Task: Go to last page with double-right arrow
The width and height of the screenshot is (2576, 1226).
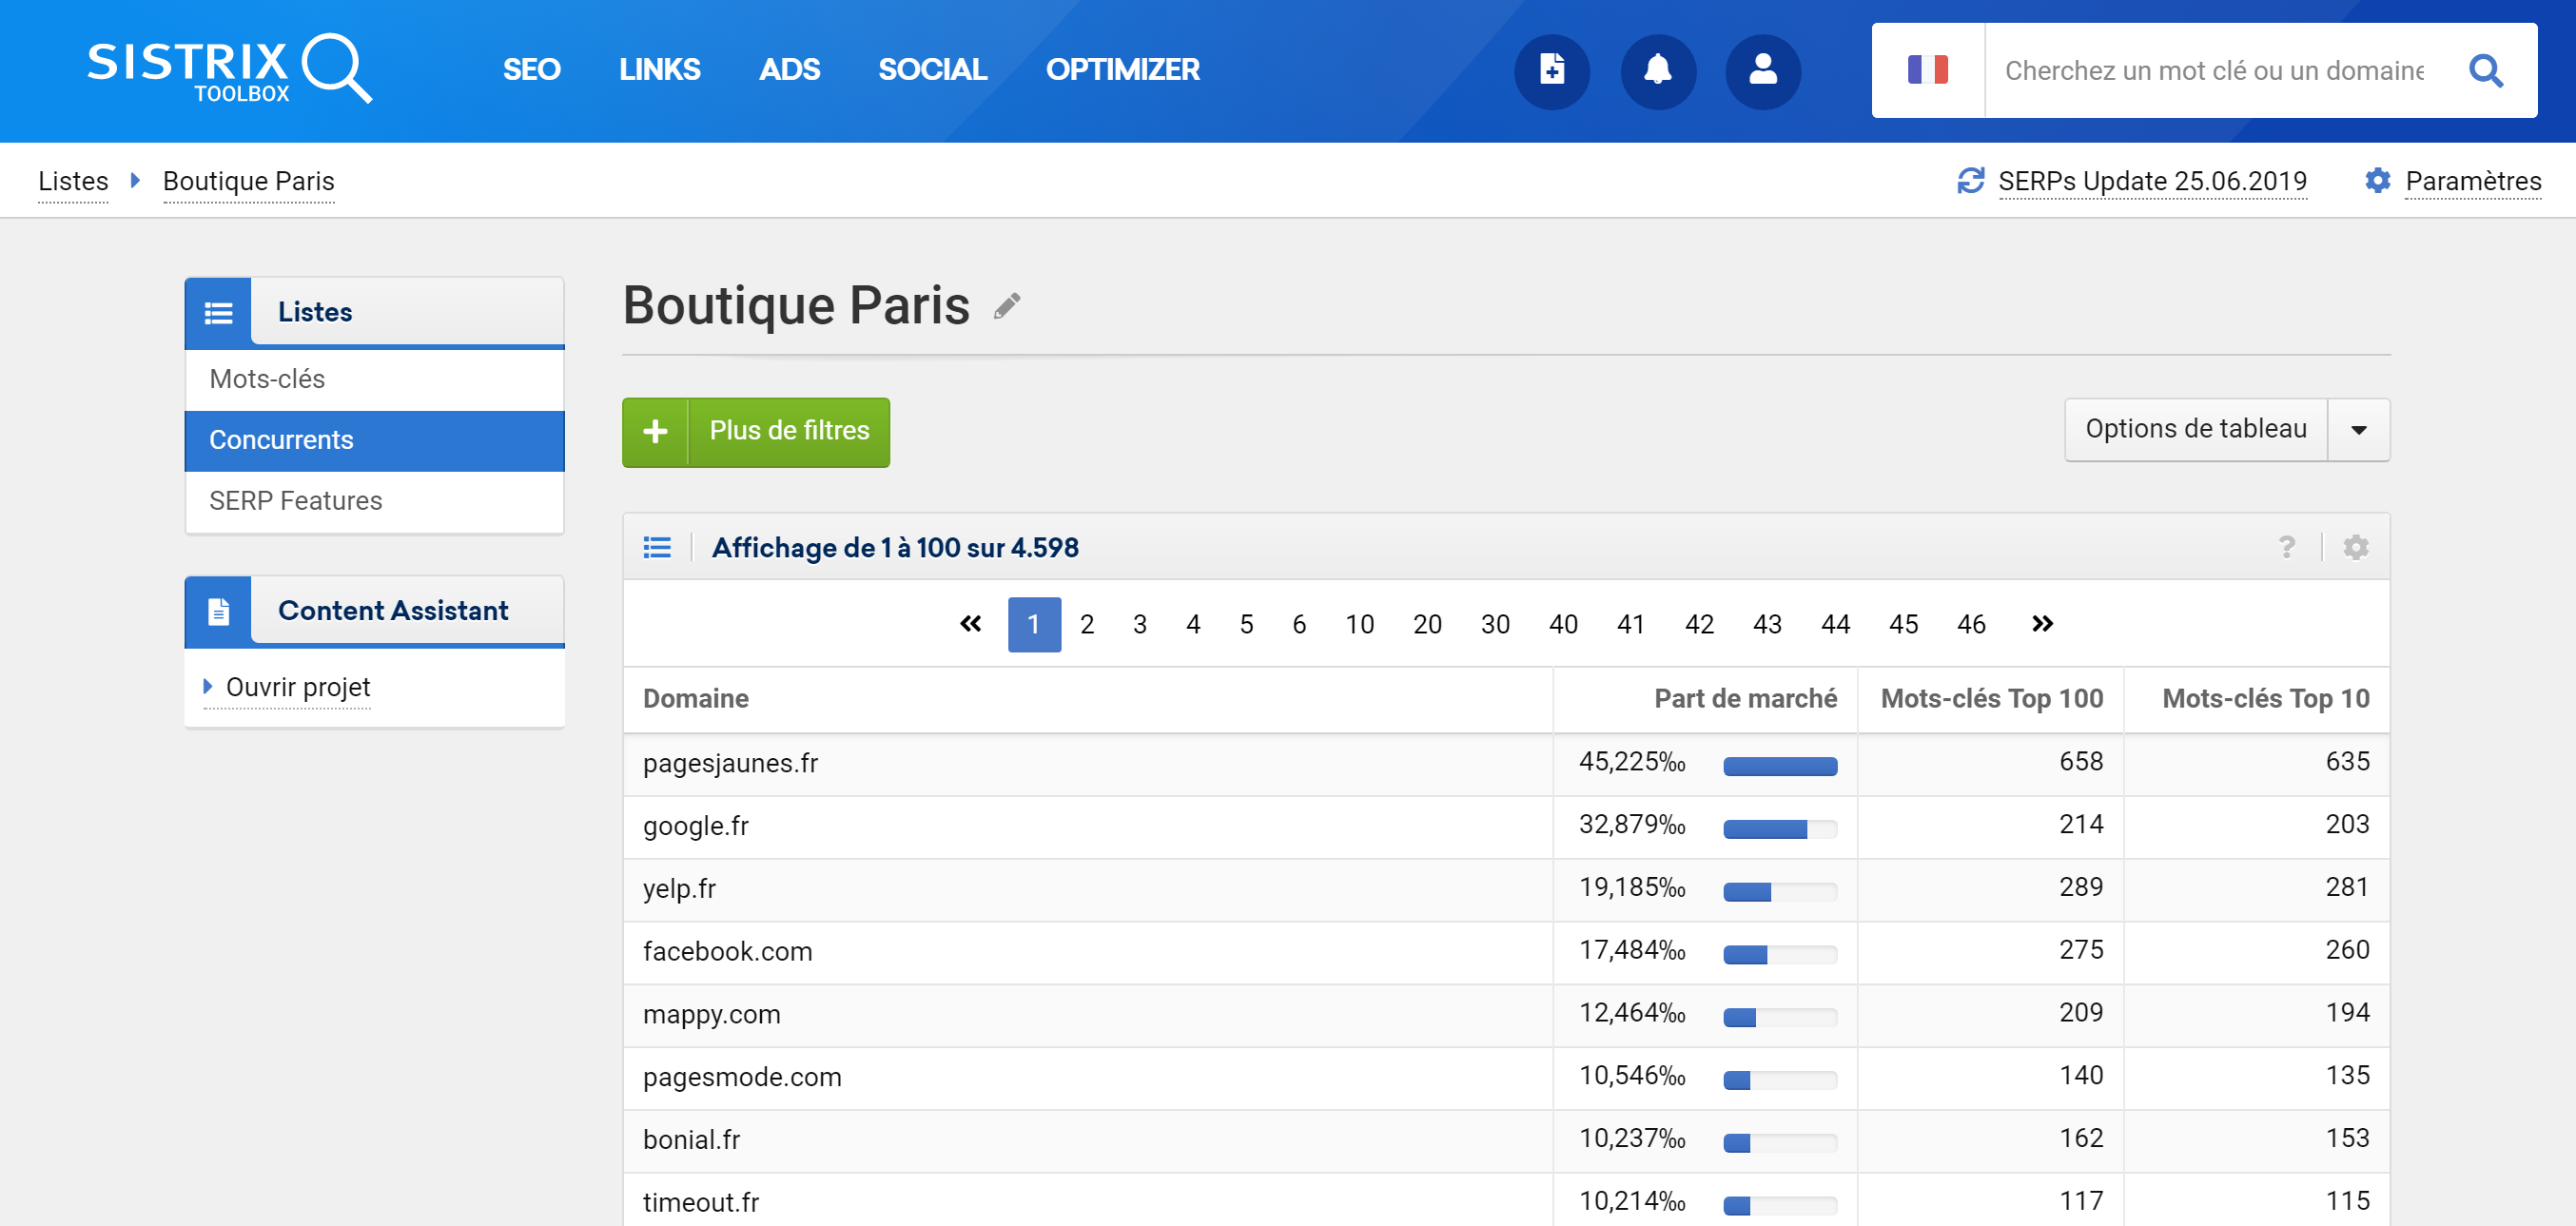Action: pyautogui.click(x=2042, y=624)
